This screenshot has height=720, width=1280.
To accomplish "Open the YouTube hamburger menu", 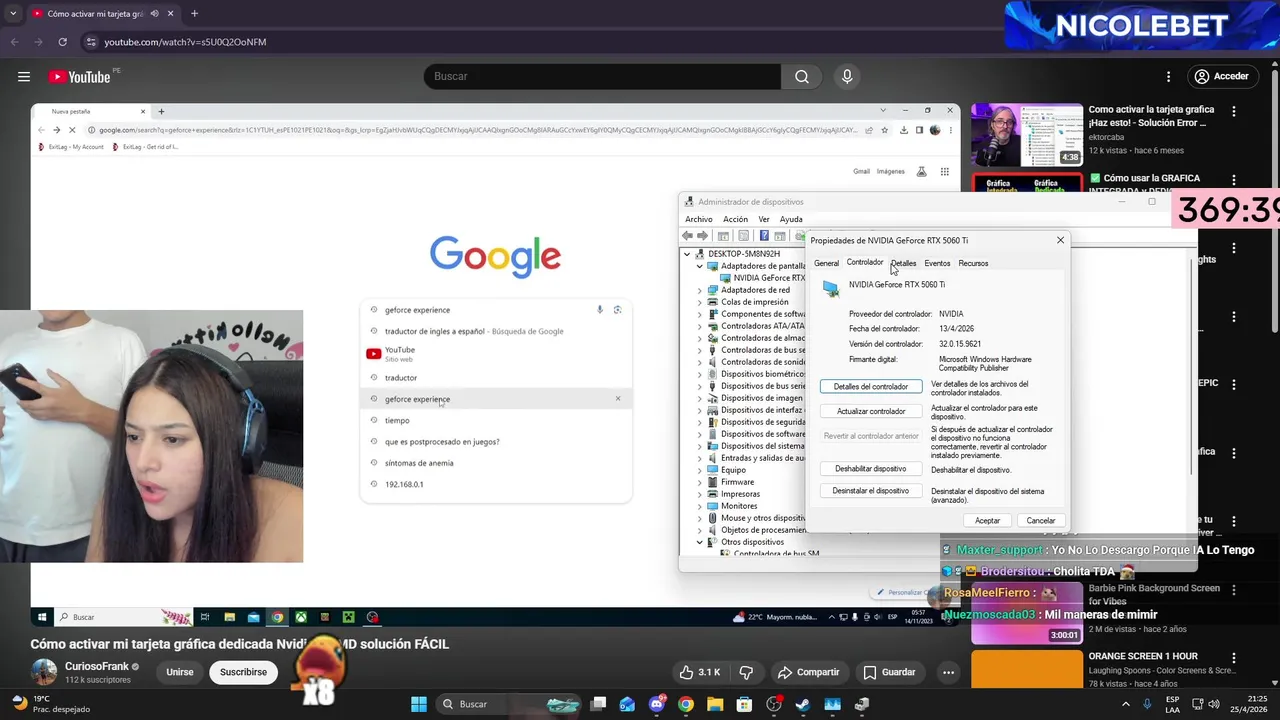I will point(23,77).
